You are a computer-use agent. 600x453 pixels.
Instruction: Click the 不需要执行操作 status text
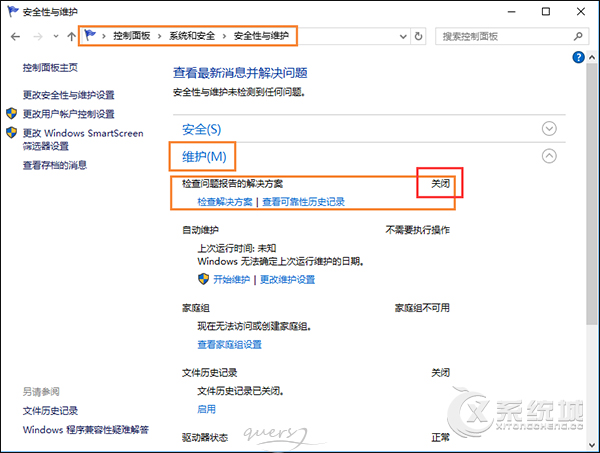point(417,230)
